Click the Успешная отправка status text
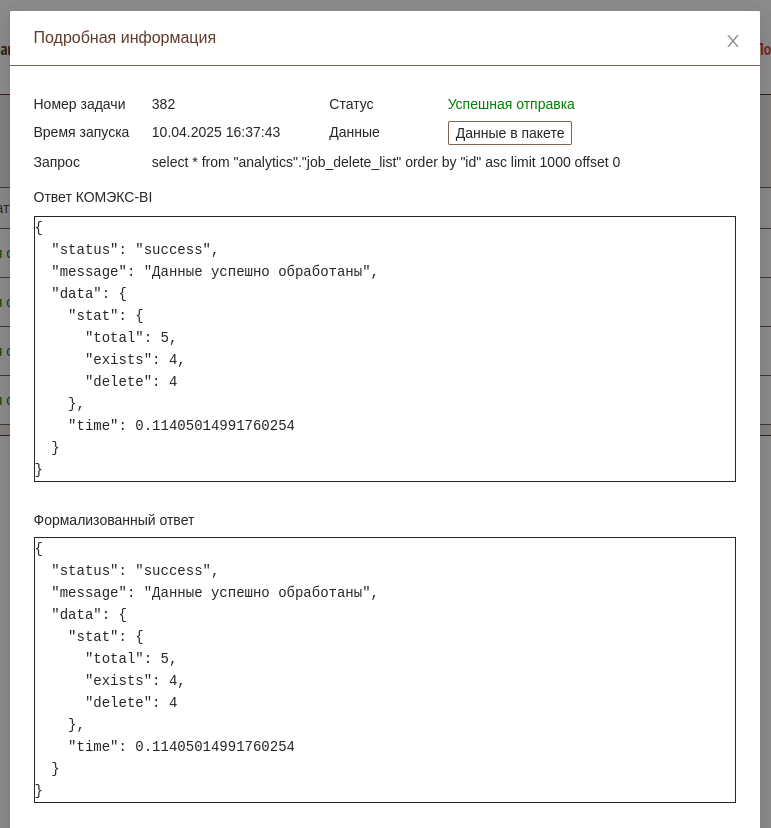The width and height of the screenshot is (771, 828). tap(510, 104)
